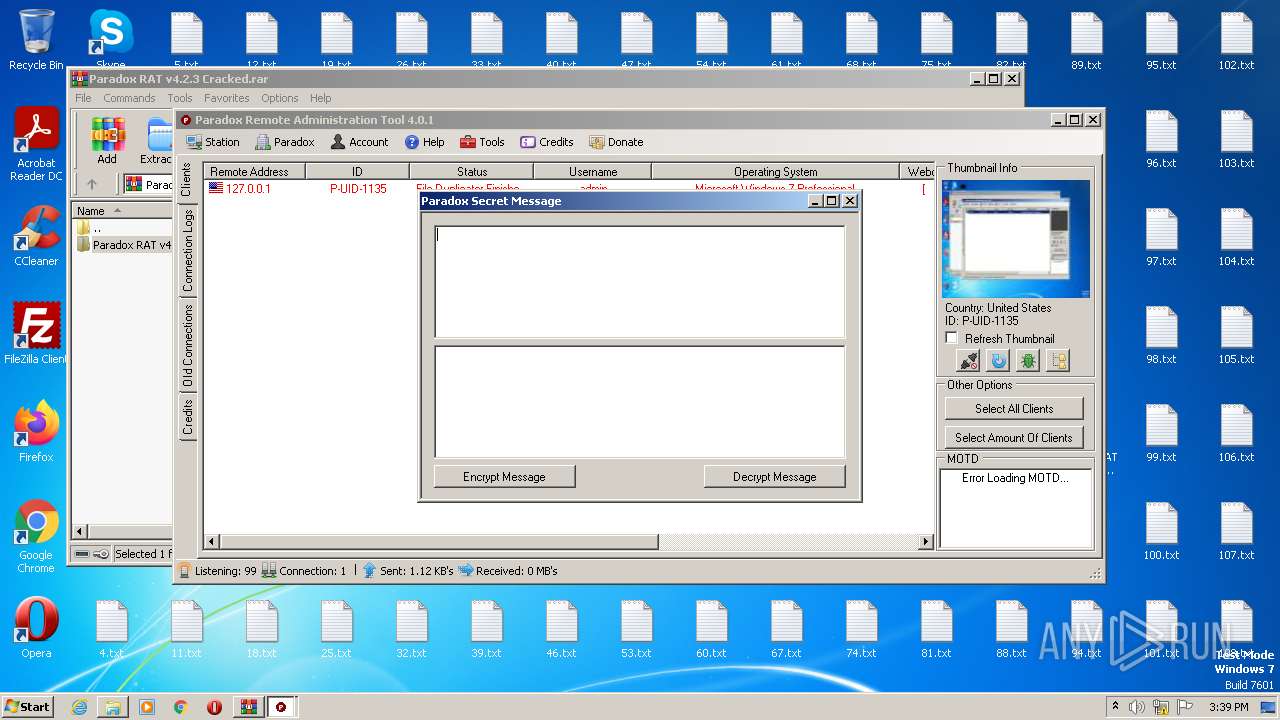The width and height of the screenshot is (1280, 720).
Task: Open the 100.txt desktop file
Action: [1161, 530]
